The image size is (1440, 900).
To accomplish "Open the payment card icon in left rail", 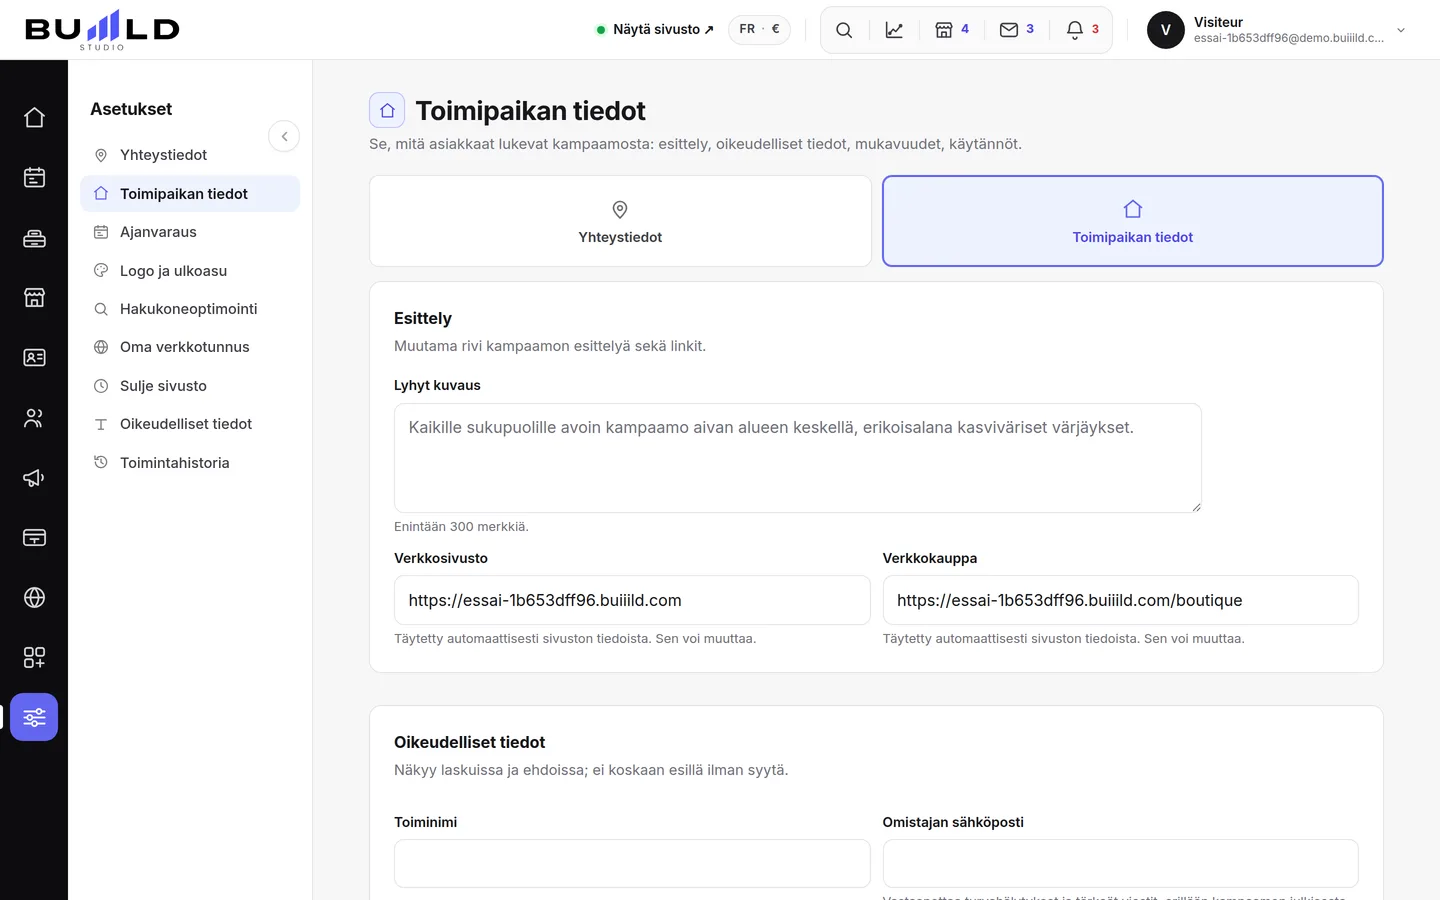I will coord(34,538).
